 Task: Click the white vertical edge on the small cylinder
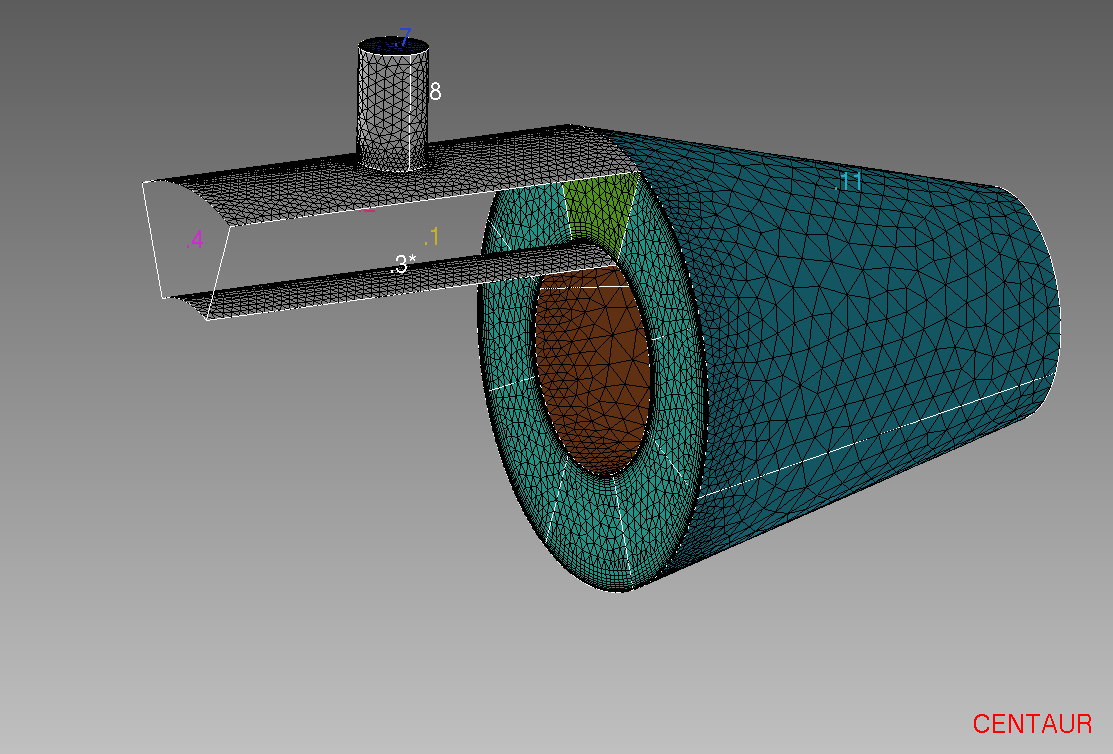tap(412, 110)
